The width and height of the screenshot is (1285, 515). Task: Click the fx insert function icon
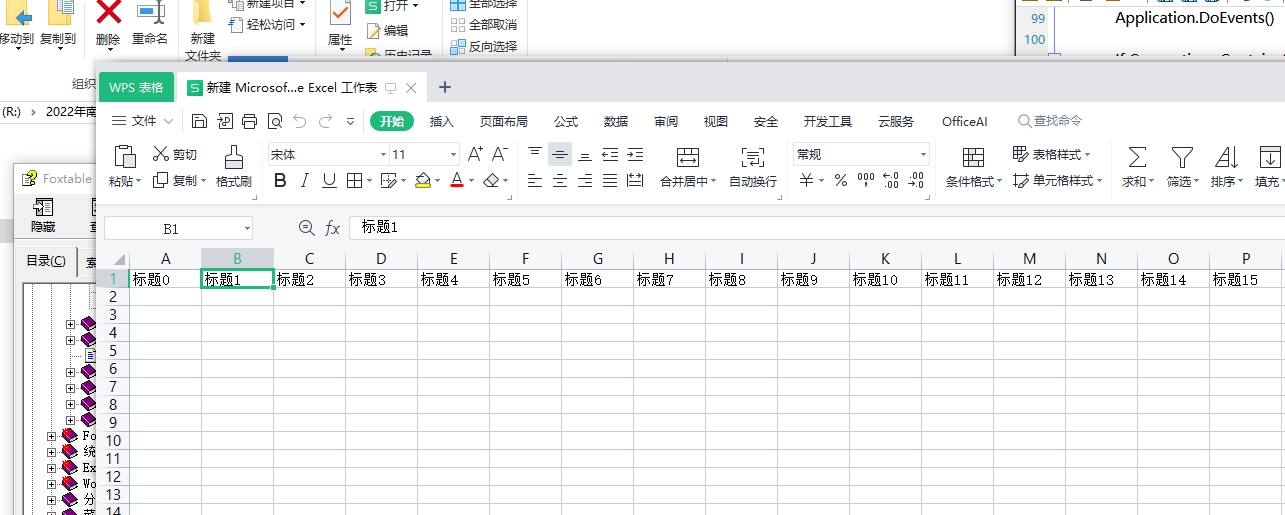point(332,228)
